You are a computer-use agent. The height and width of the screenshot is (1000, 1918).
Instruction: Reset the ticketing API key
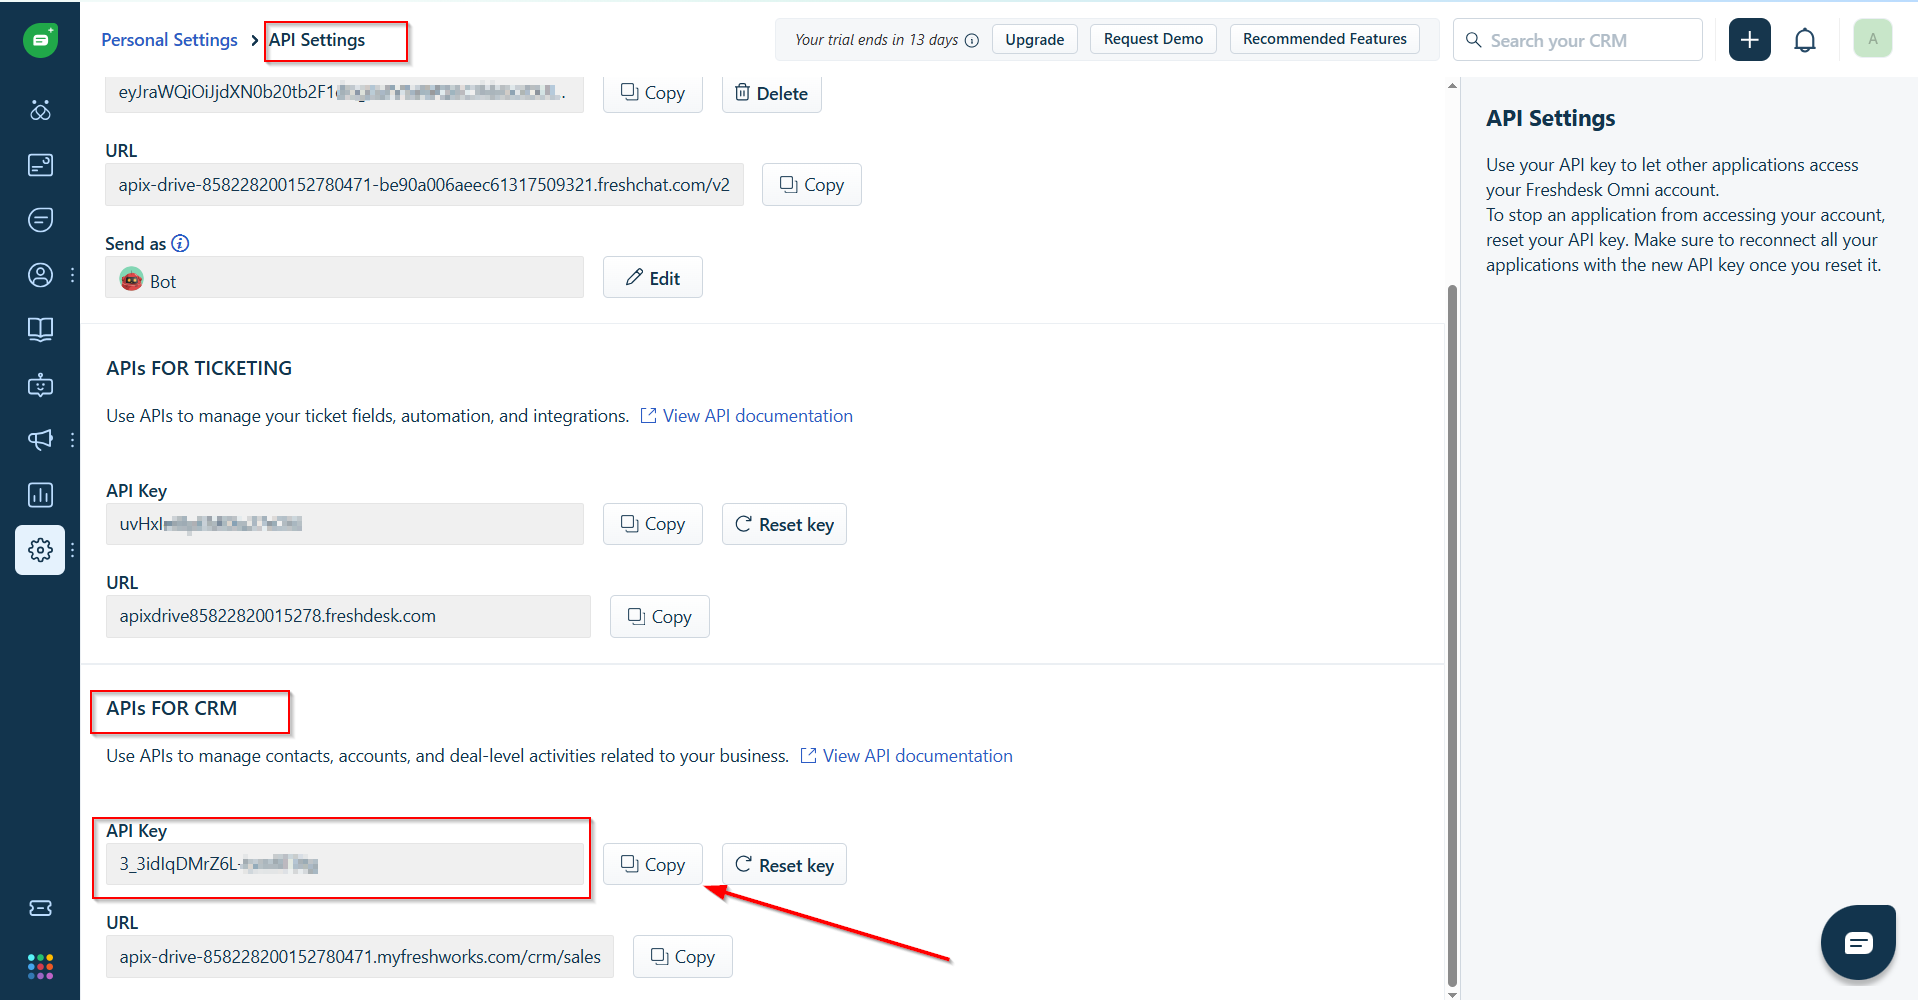(784, 524)
